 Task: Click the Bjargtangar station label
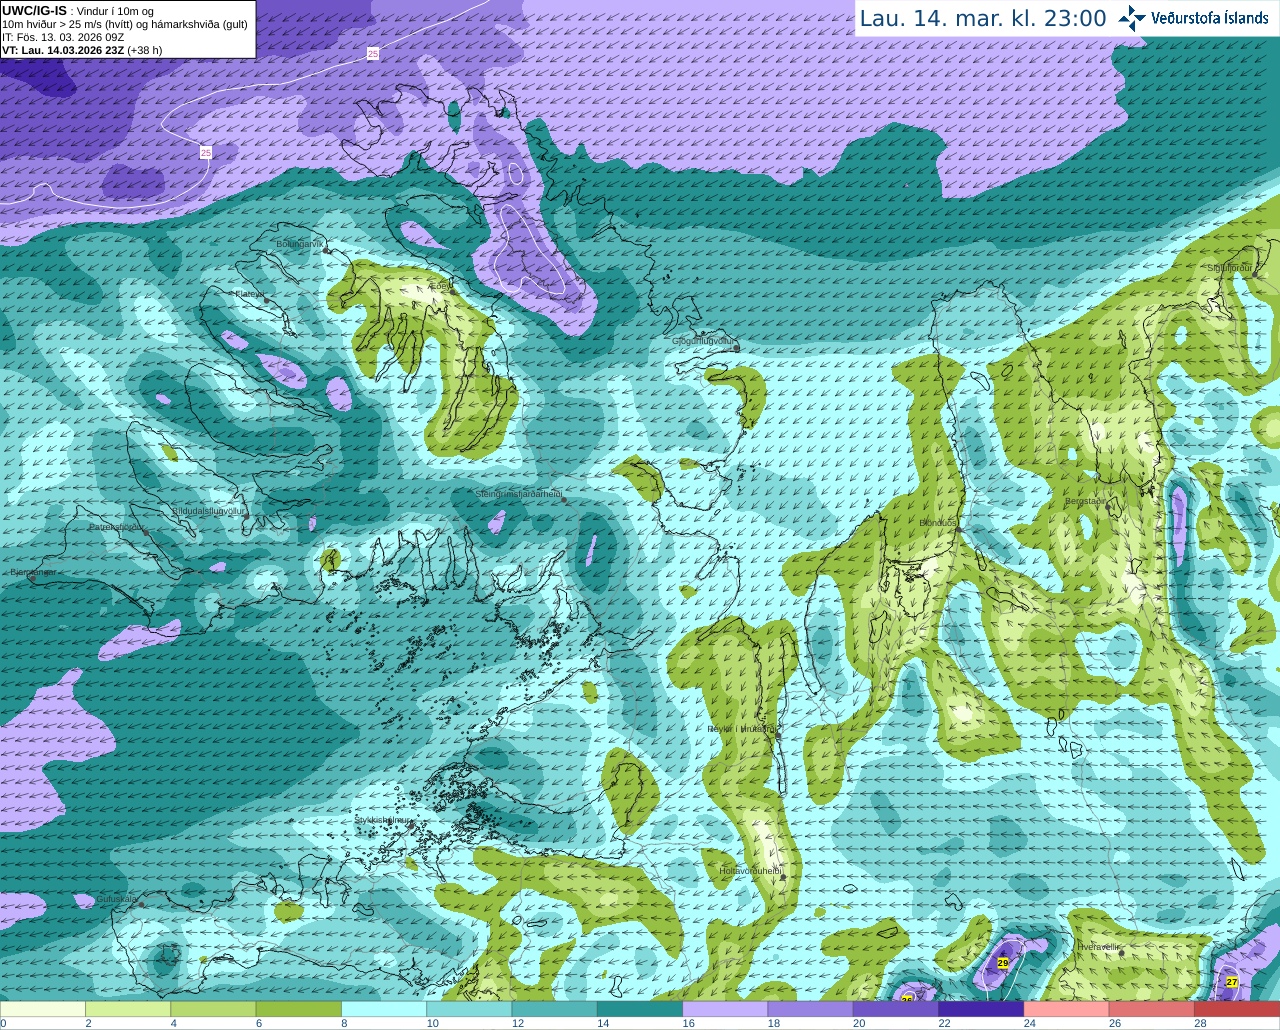[33, 572]
